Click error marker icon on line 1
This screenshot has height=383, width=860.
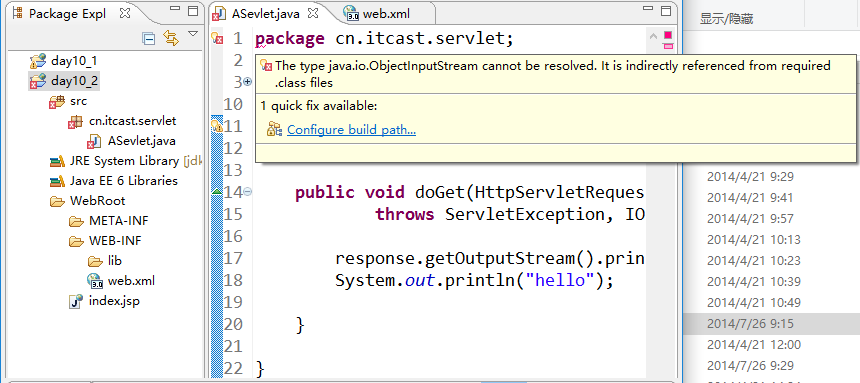click(217, 38)
